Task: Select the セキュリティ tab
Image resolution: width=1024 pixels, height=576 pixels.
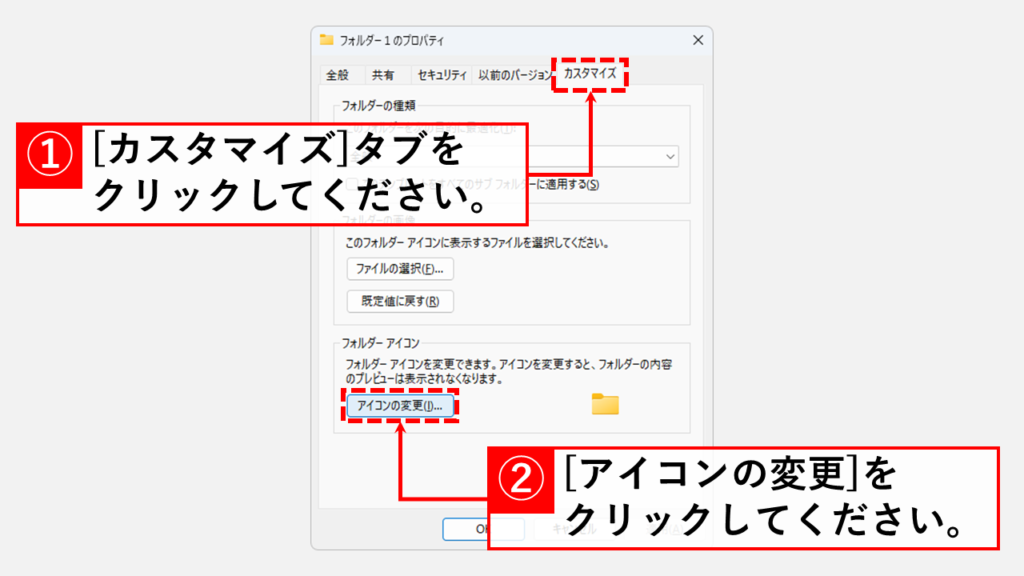Action: point(442,75)
